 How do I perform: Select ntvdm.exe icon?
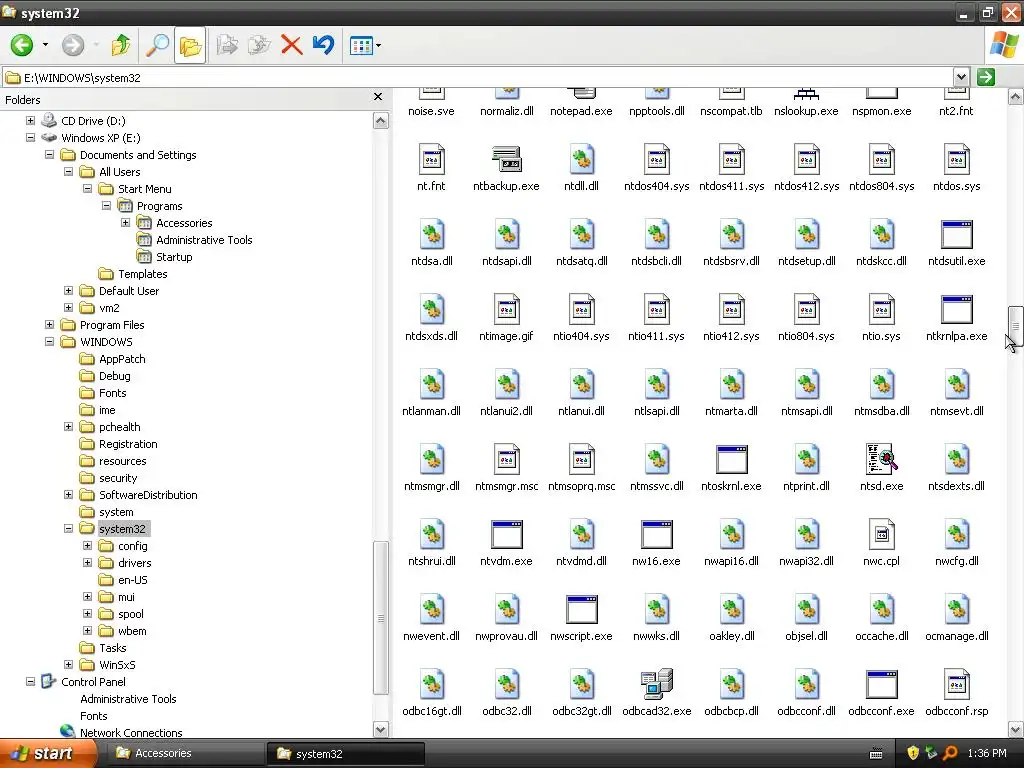click(x=506, y=534)
